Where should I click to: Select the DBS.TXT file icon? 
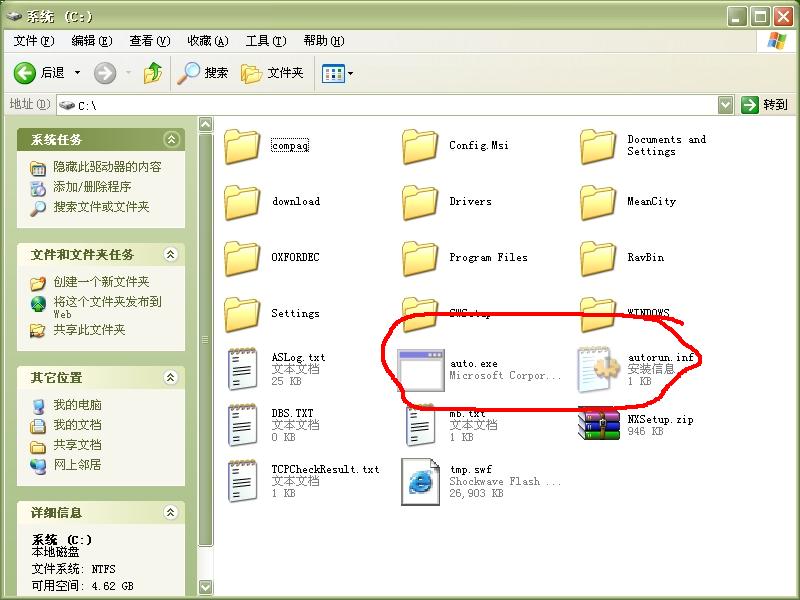(242, 425)
